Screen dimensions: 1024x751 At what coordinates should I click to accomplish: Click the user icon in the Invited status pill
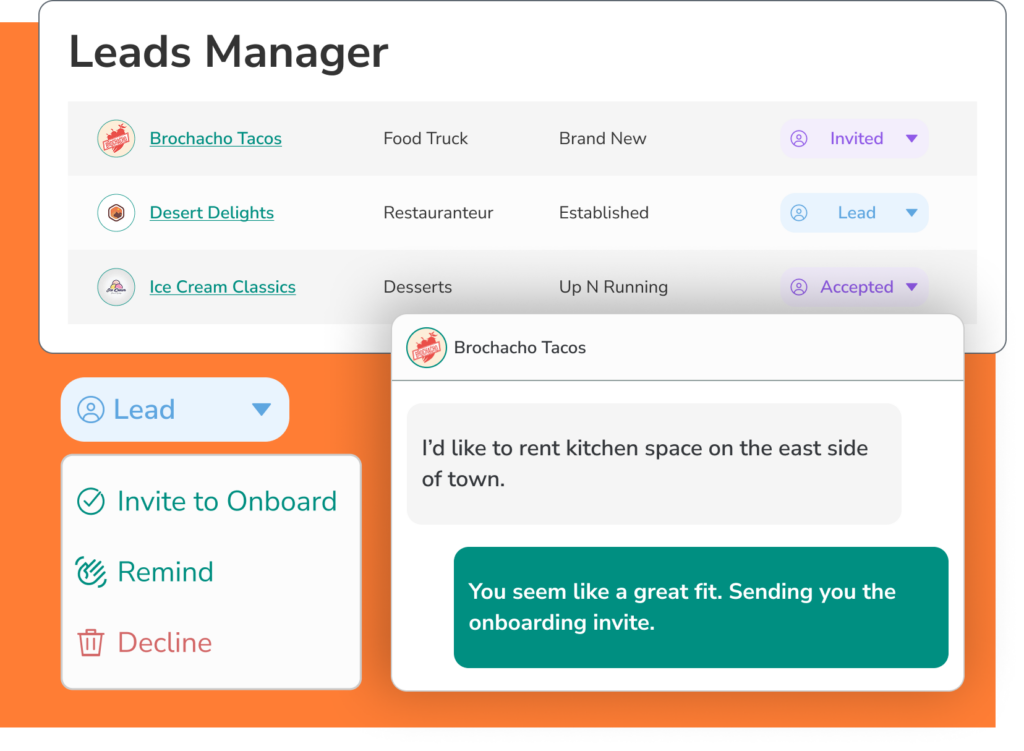tap(799, 138)
